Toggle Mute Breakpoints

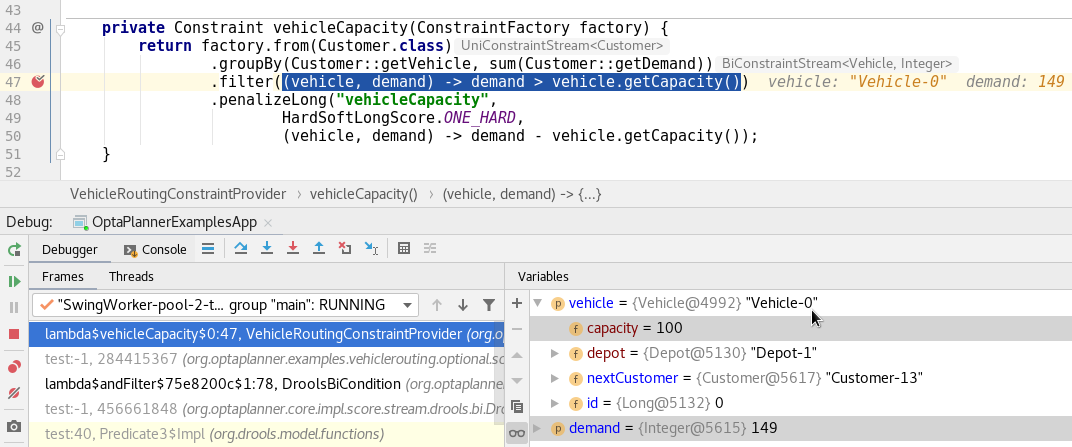14,394
